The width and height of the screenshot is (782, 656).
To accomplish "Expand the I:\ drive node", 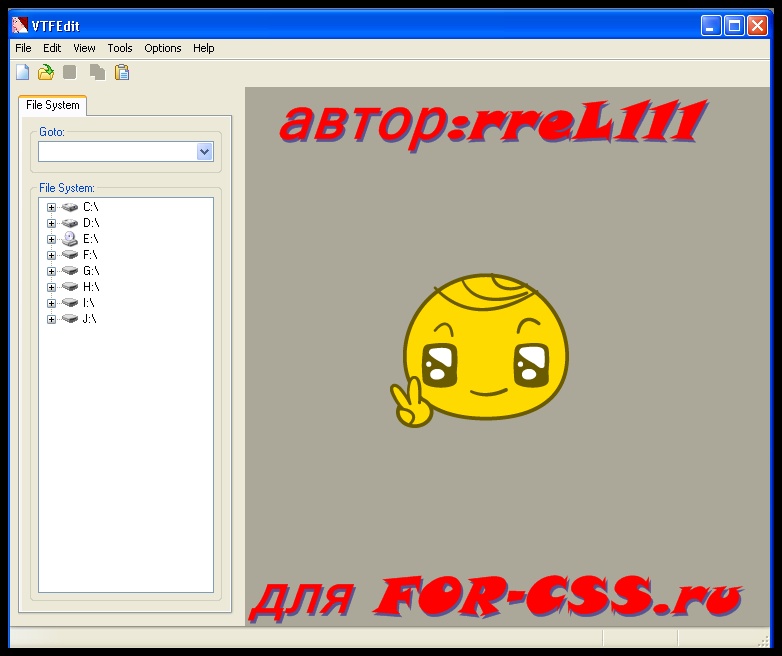I will (51, 303).
